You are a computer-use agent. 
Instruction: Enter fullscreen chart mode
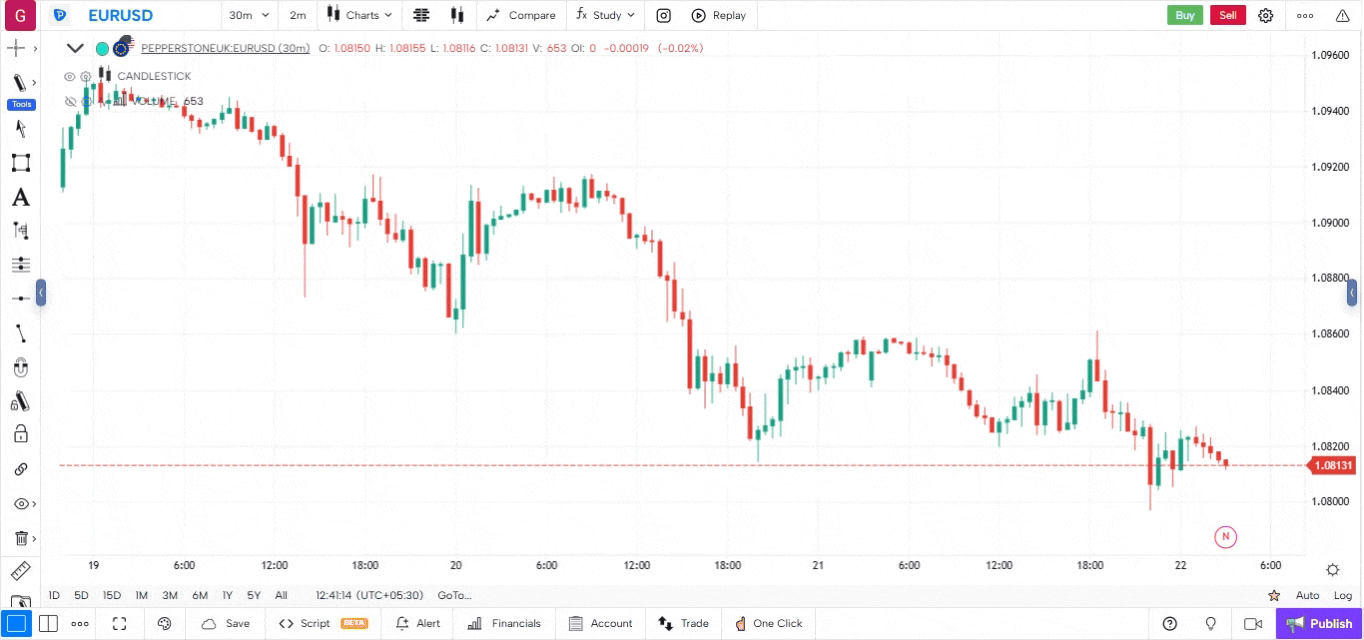point(119,624)
